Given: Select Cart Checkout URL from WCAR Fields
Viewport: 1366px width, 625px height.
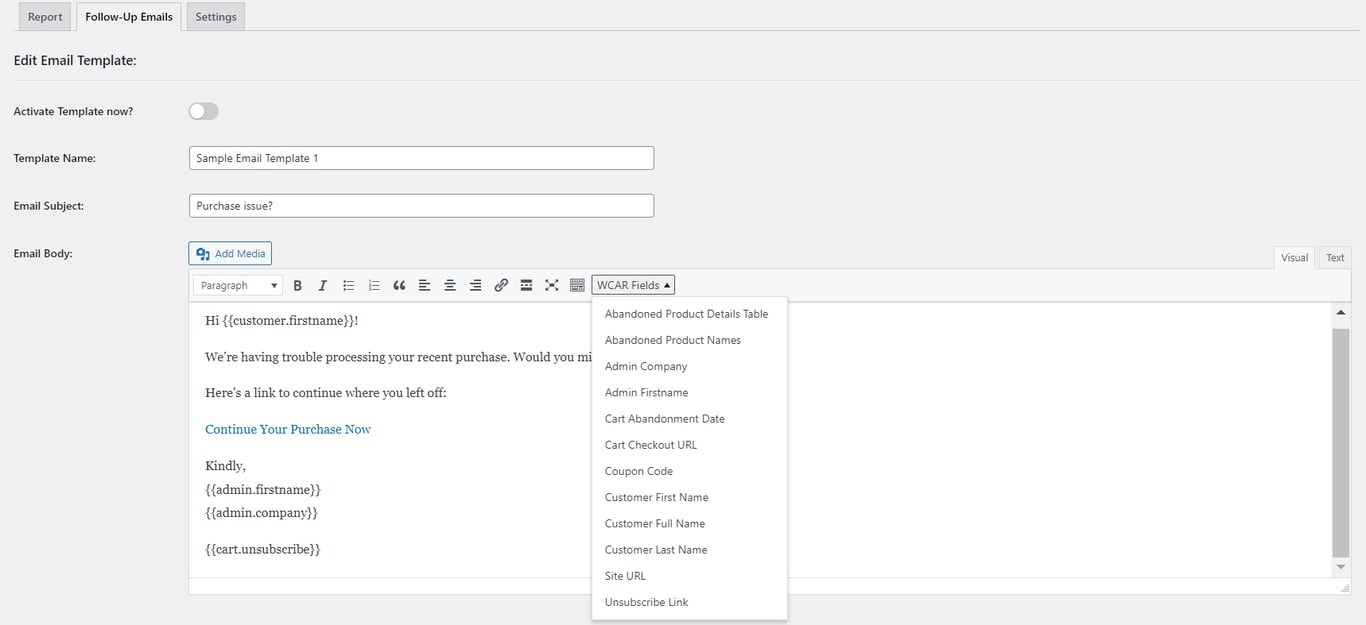Looking at the screenshot, I should pyautogui.click(x=650, y=444).
